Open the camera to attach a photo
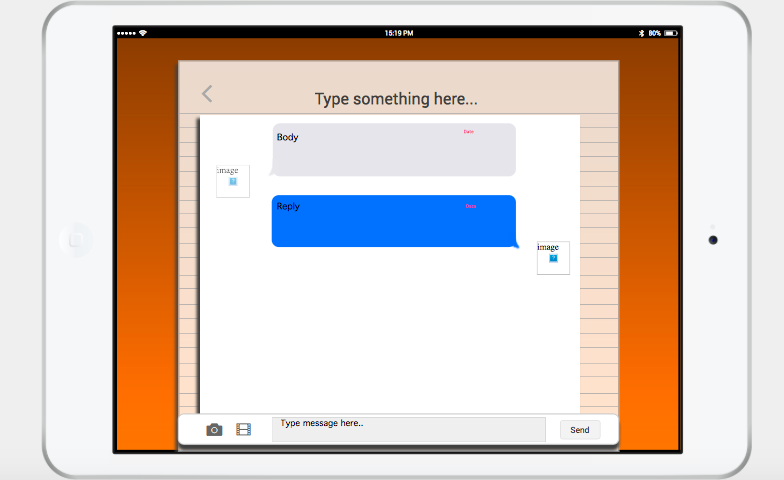Image resolution: width=784 pixels, height=480 pixels. click(x=214, y=430)
